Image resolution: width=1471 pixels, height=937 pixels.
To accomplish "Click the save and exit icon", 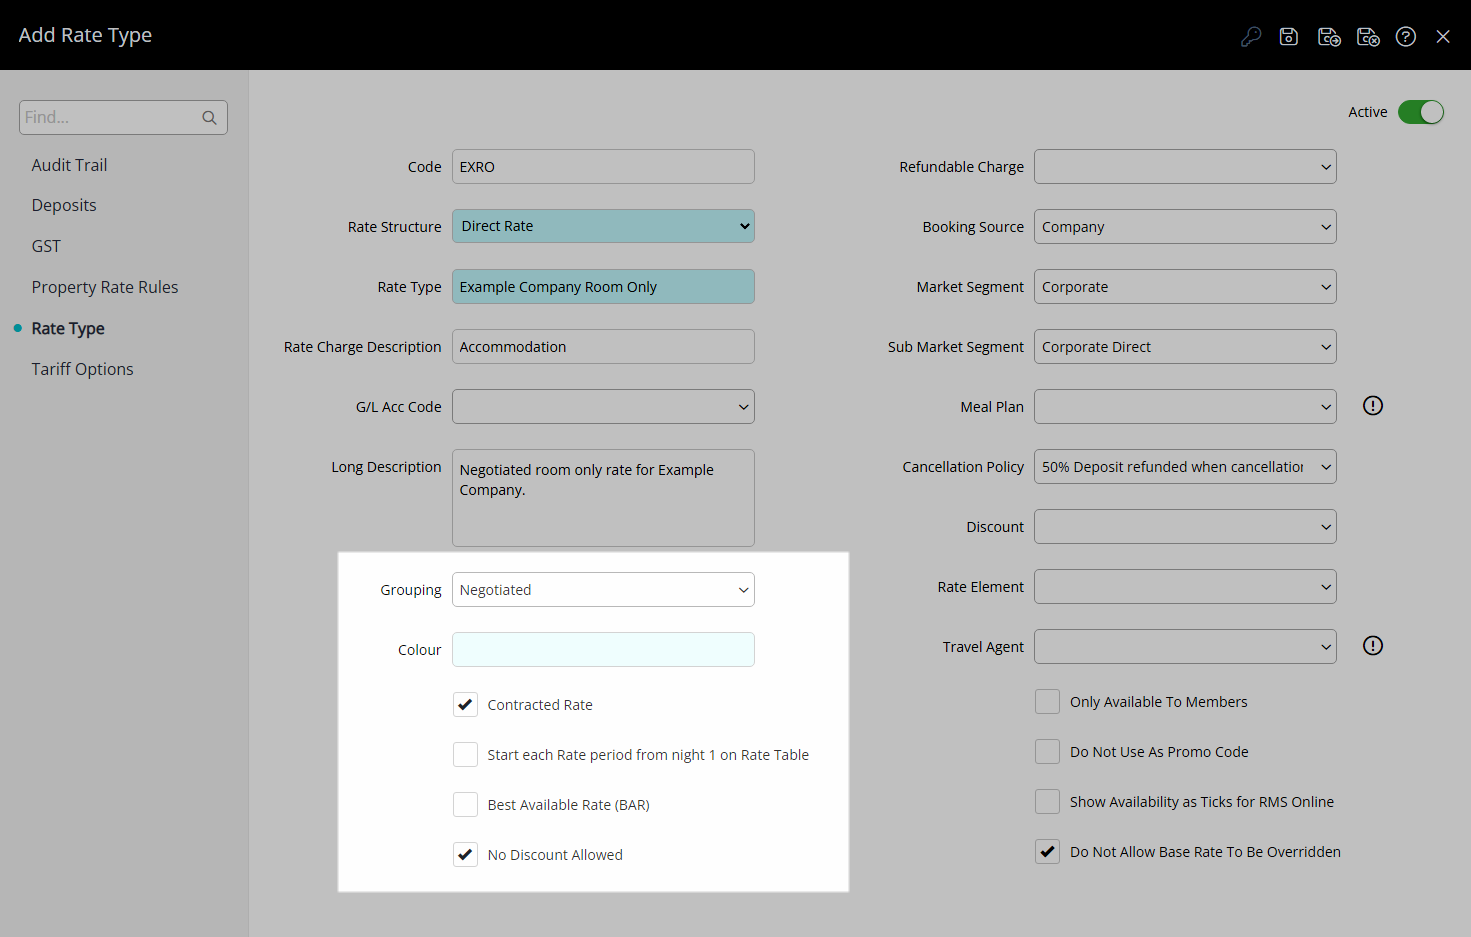I will click(1368, 37).
